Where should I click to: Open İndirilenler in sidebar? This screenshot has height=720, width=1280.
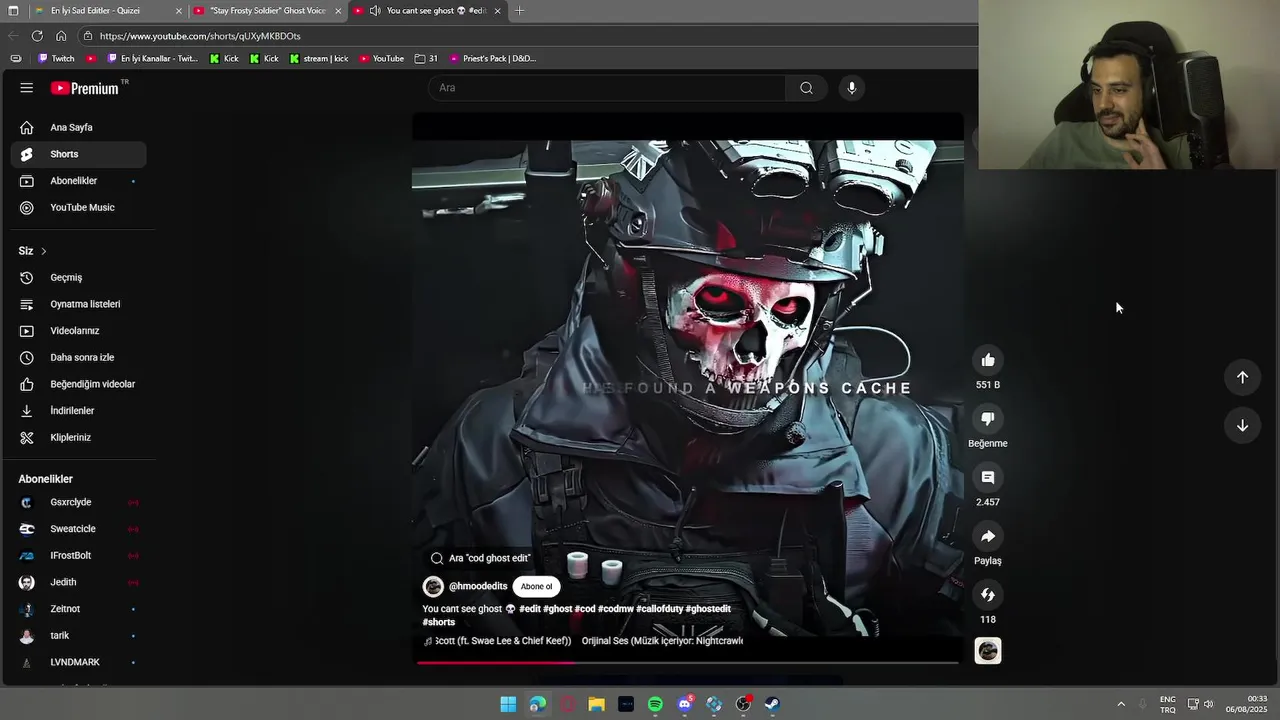click(x=79, y=411)
